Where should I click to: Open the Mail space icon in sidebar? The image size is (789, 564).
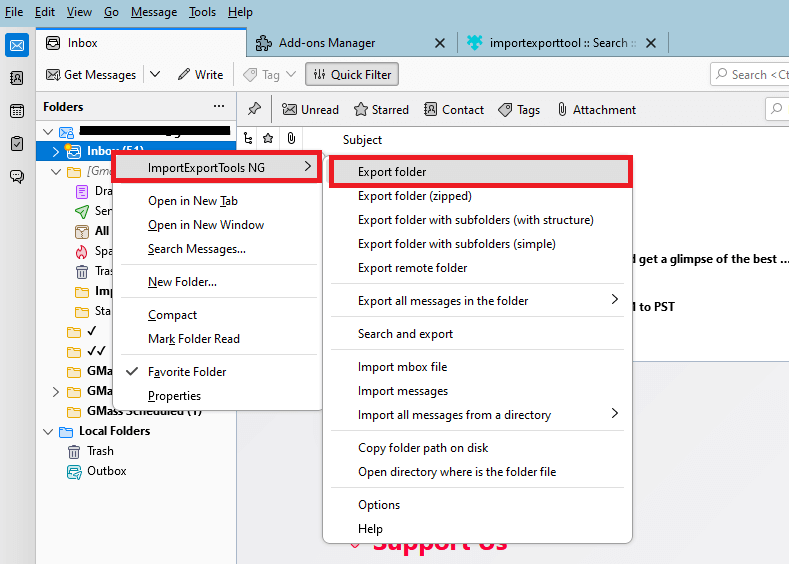(x=17, y=45)
